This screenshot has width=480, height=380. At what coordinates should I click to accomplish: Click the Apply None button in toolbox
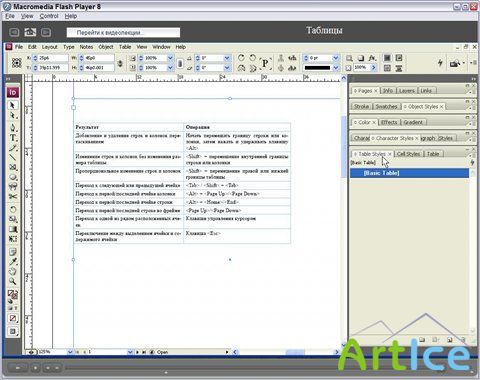[x=13, y=319]
